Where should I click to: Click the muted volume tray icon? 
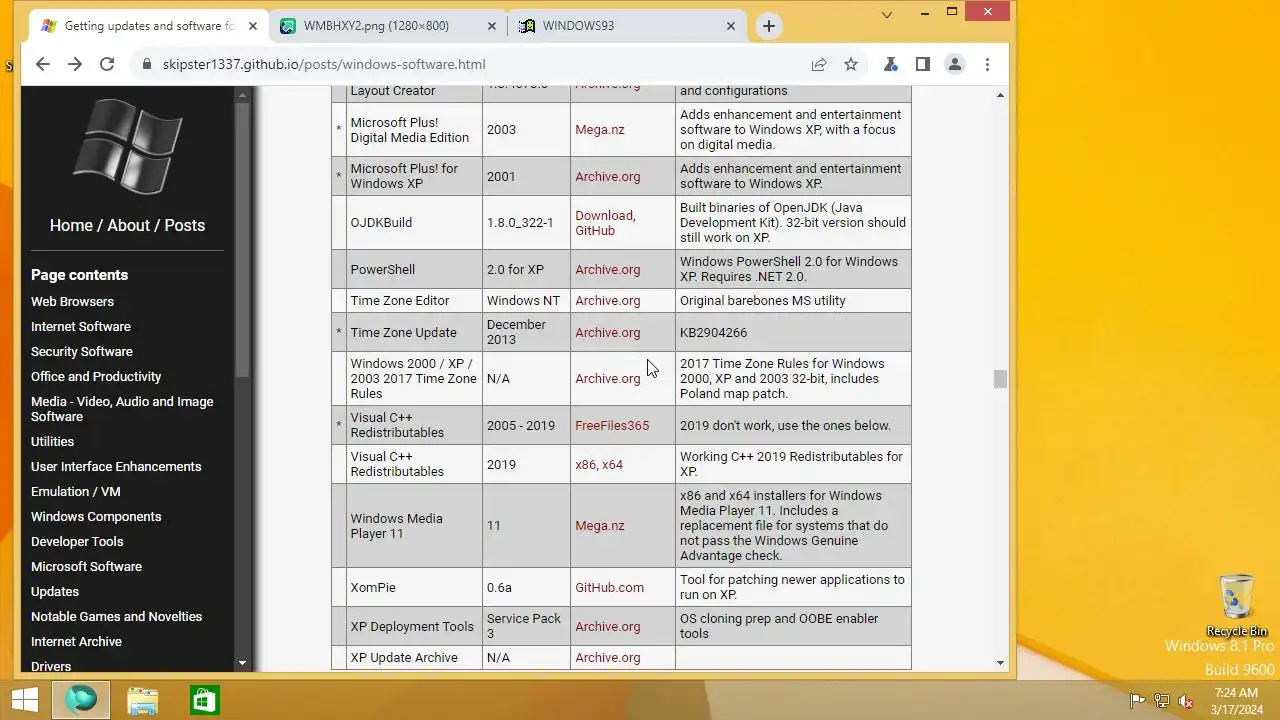1187,701
